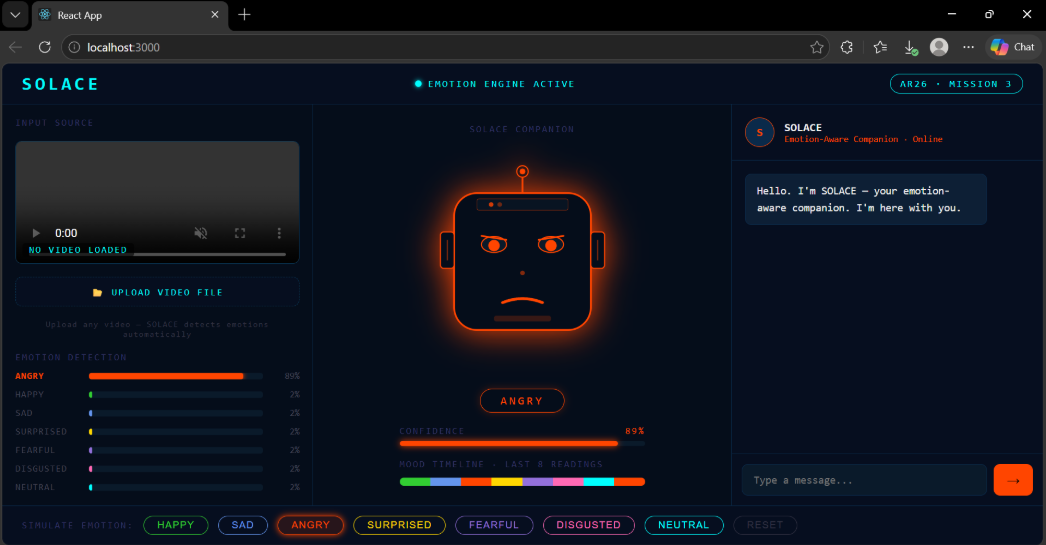The image size is (1046, 545).
Task: Click the SURPRISED row in emotion detection
Action: (157, 432)
